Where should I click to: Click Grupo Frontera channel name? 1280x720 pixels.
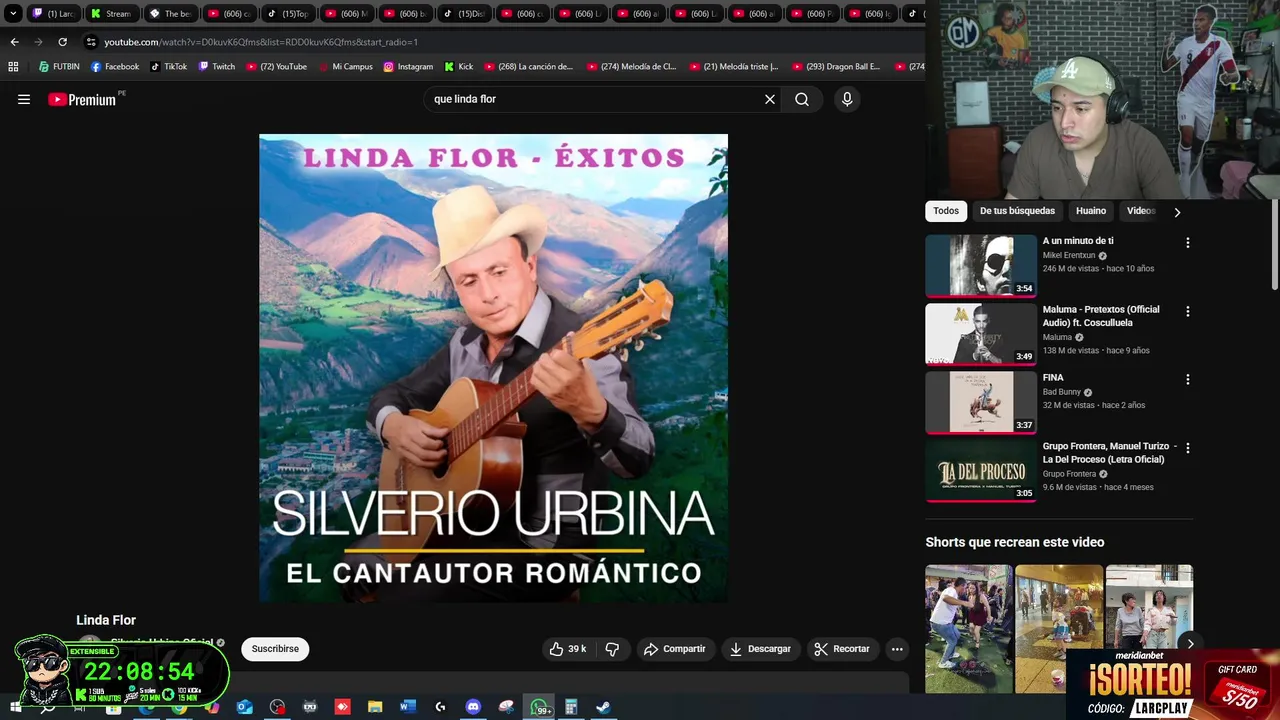click(x=1069, y=474)
